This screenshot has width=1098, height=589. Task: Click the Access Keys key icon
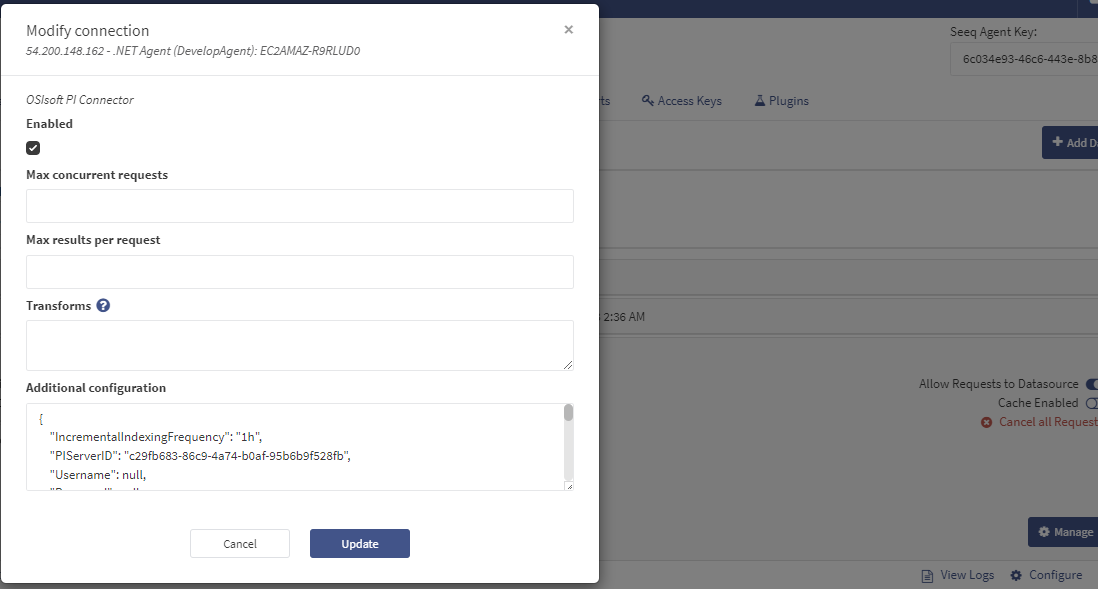(x=648, y=101)
